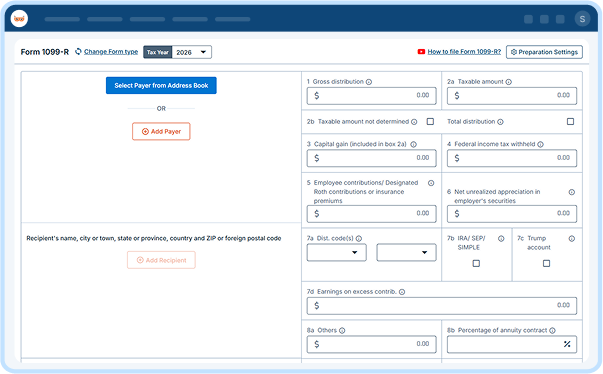The height and width of the screenshot is (374, 603).
Task: Click the Change Form type refresh icon
Action: click(78, 52)
